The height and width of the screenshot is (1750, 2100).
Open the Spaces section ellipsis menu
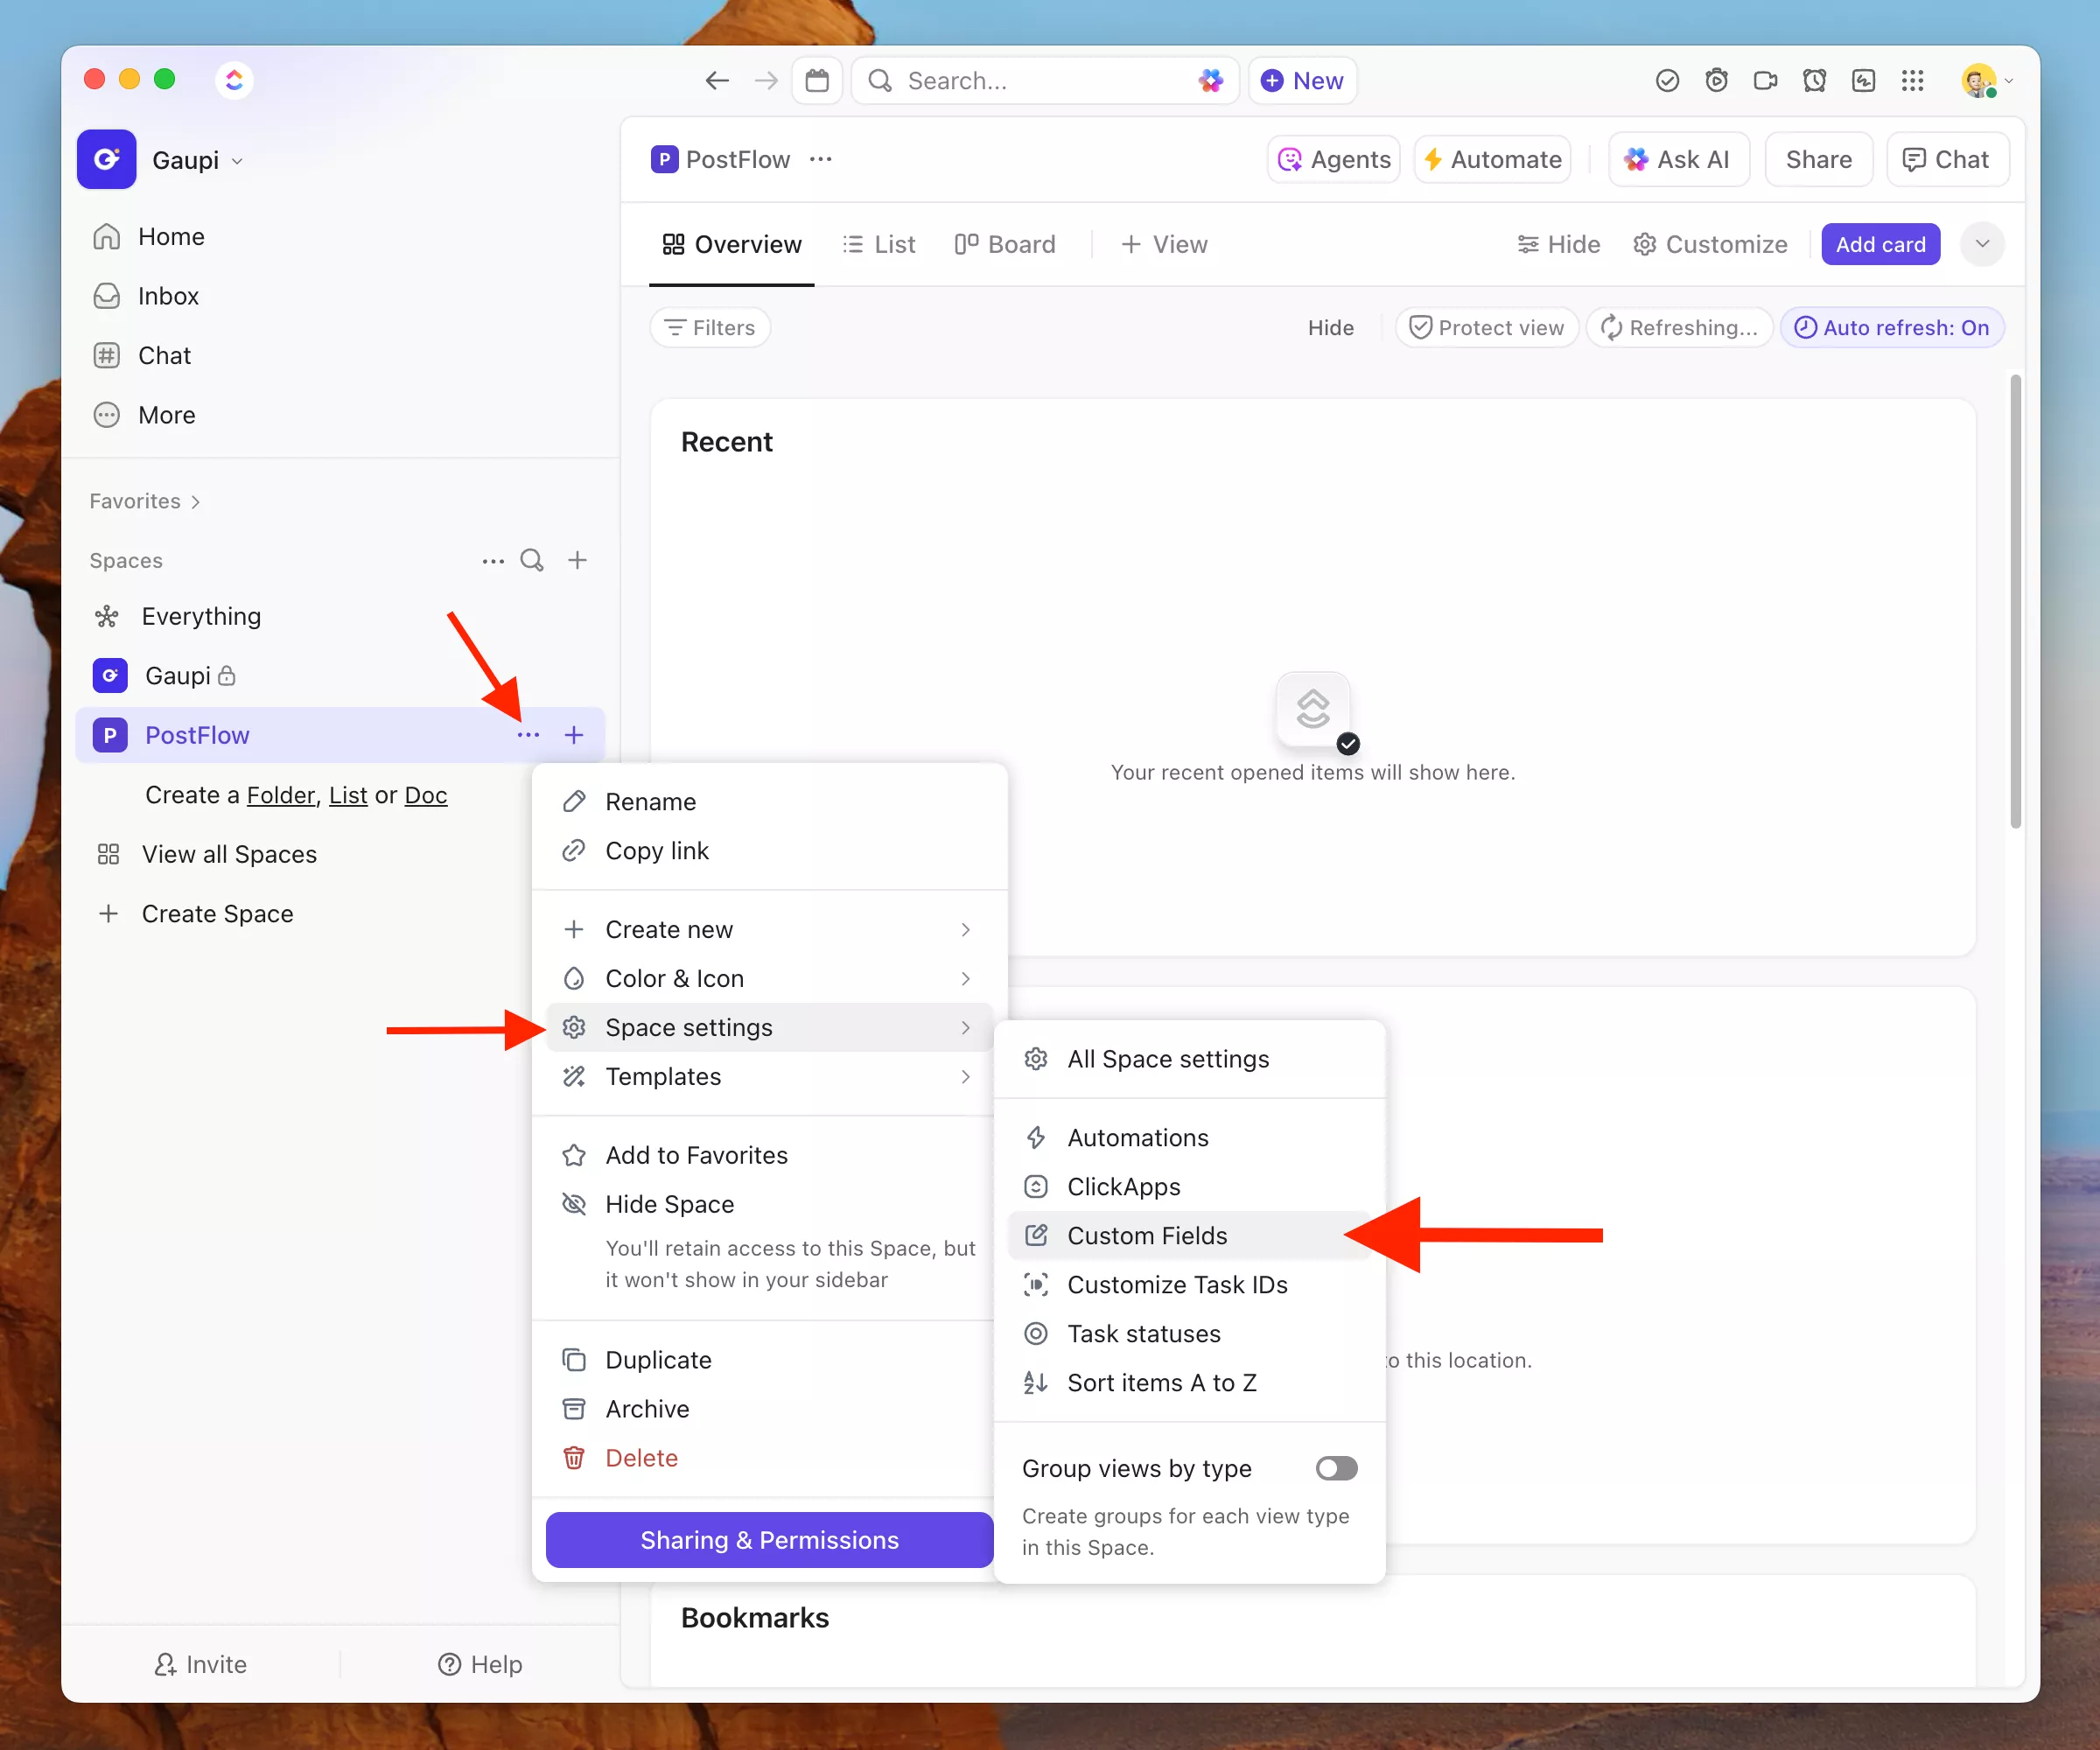pos(492,561)
